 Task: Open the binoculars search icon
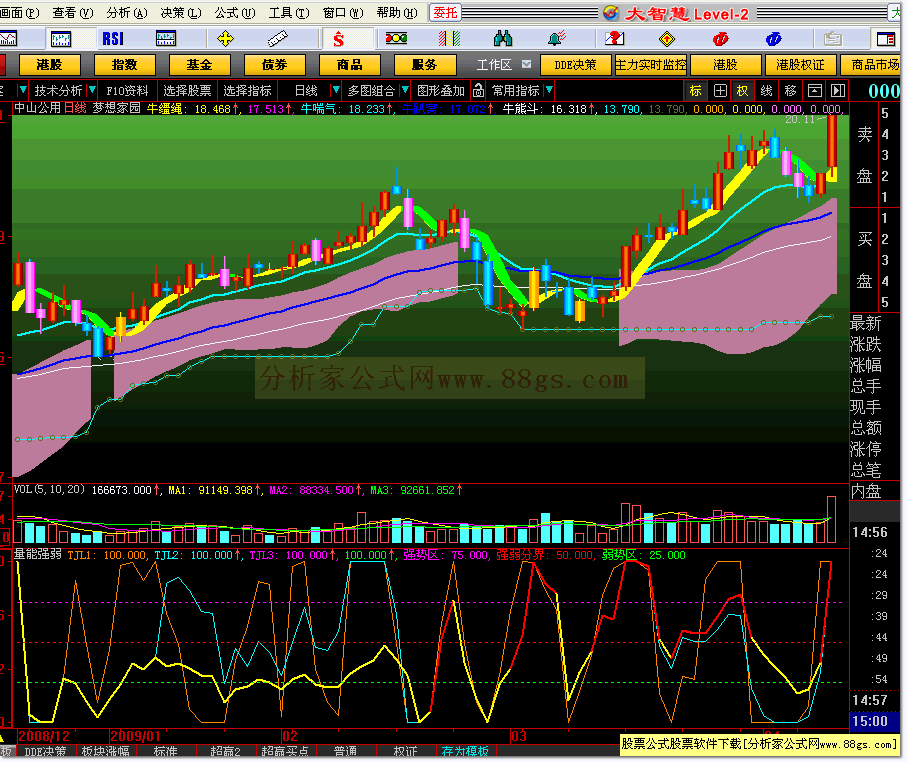tap(503, 38)
